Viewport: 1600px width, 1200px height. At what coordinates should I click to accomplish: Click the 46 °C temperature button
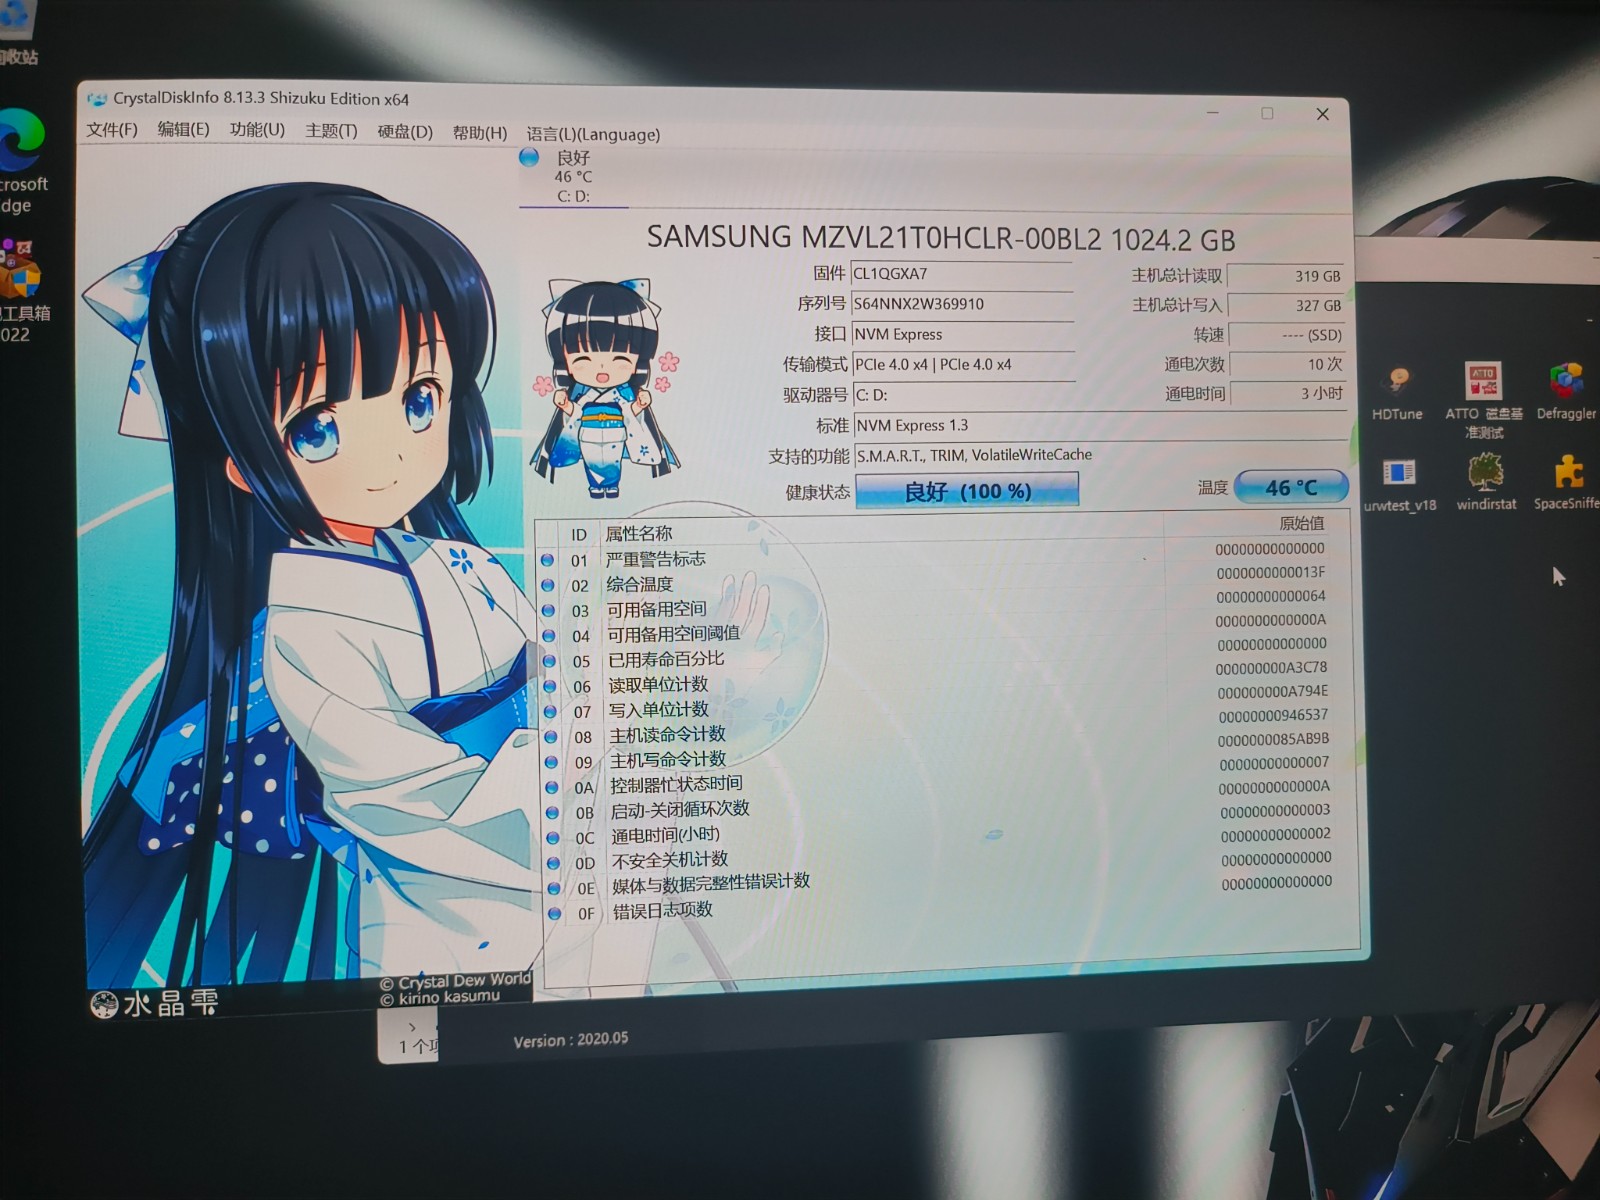[1291, 488]
